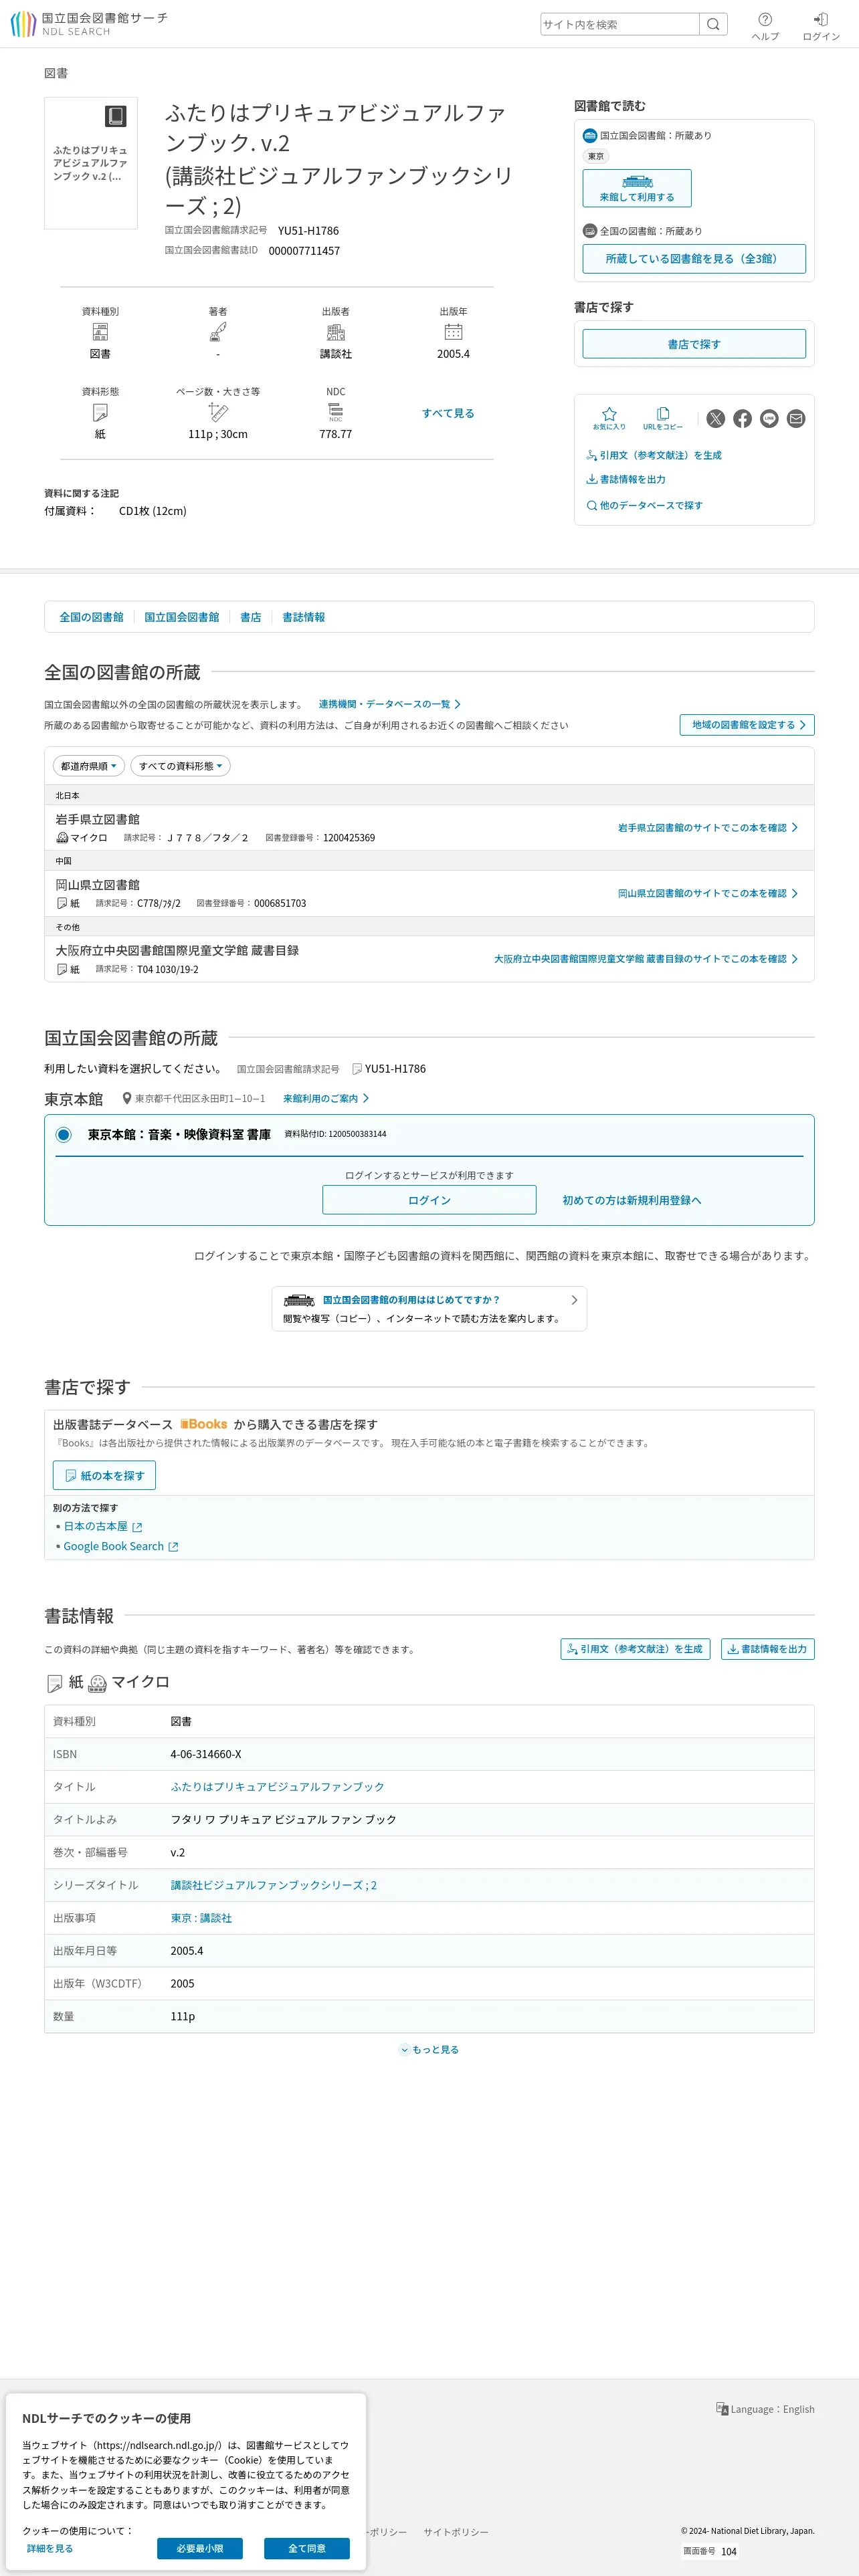Click the ログイン button in holdings box
Image resolution: width=859 pixels, height=2576 pixels.
pyautogui.click(x=429, y=1200)
